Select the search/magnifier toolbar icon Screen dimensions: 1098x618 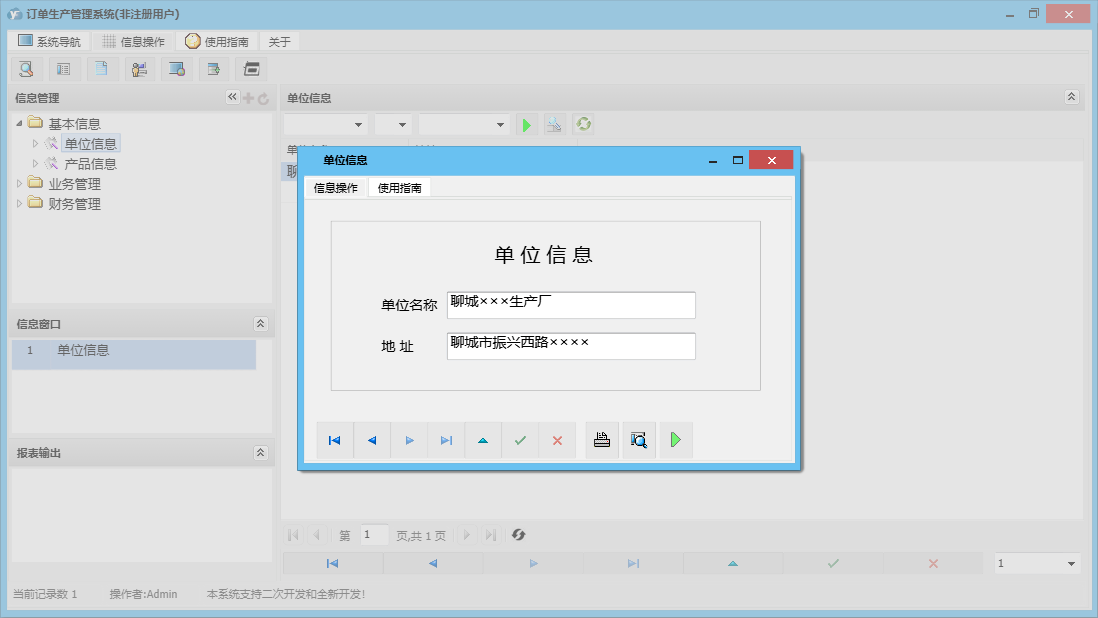[26, 69]
